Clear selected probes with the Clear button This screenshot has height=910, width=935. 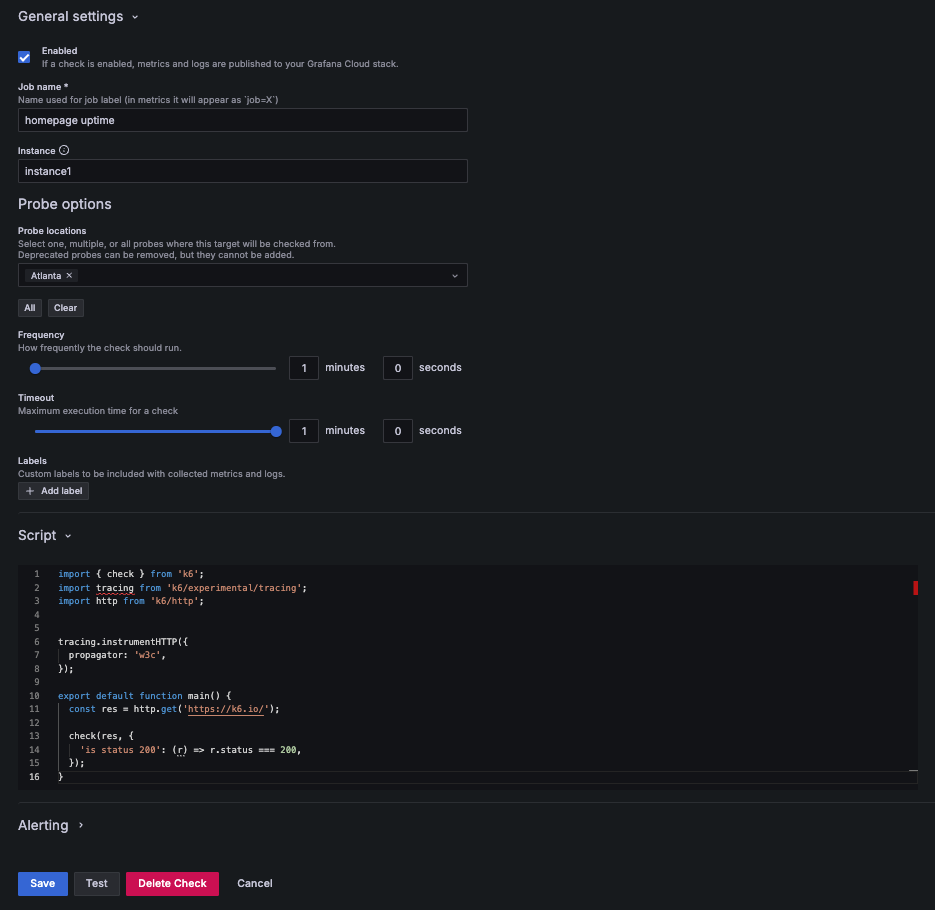click(x=65, y=307)
